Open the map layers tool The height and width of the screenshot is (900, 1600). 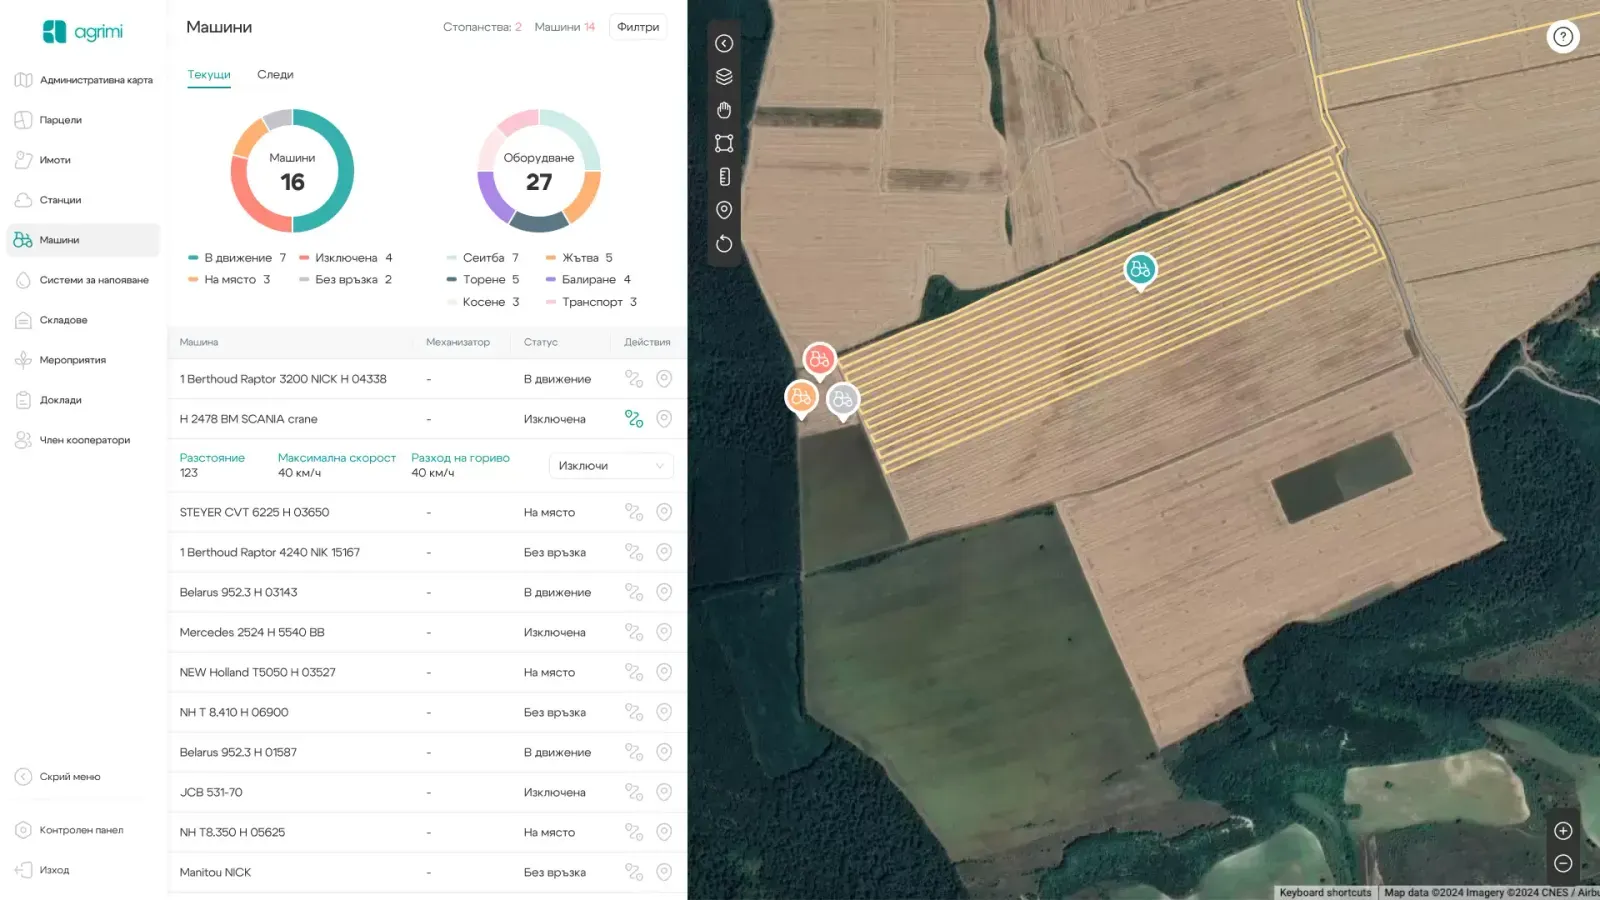(724, 77)
